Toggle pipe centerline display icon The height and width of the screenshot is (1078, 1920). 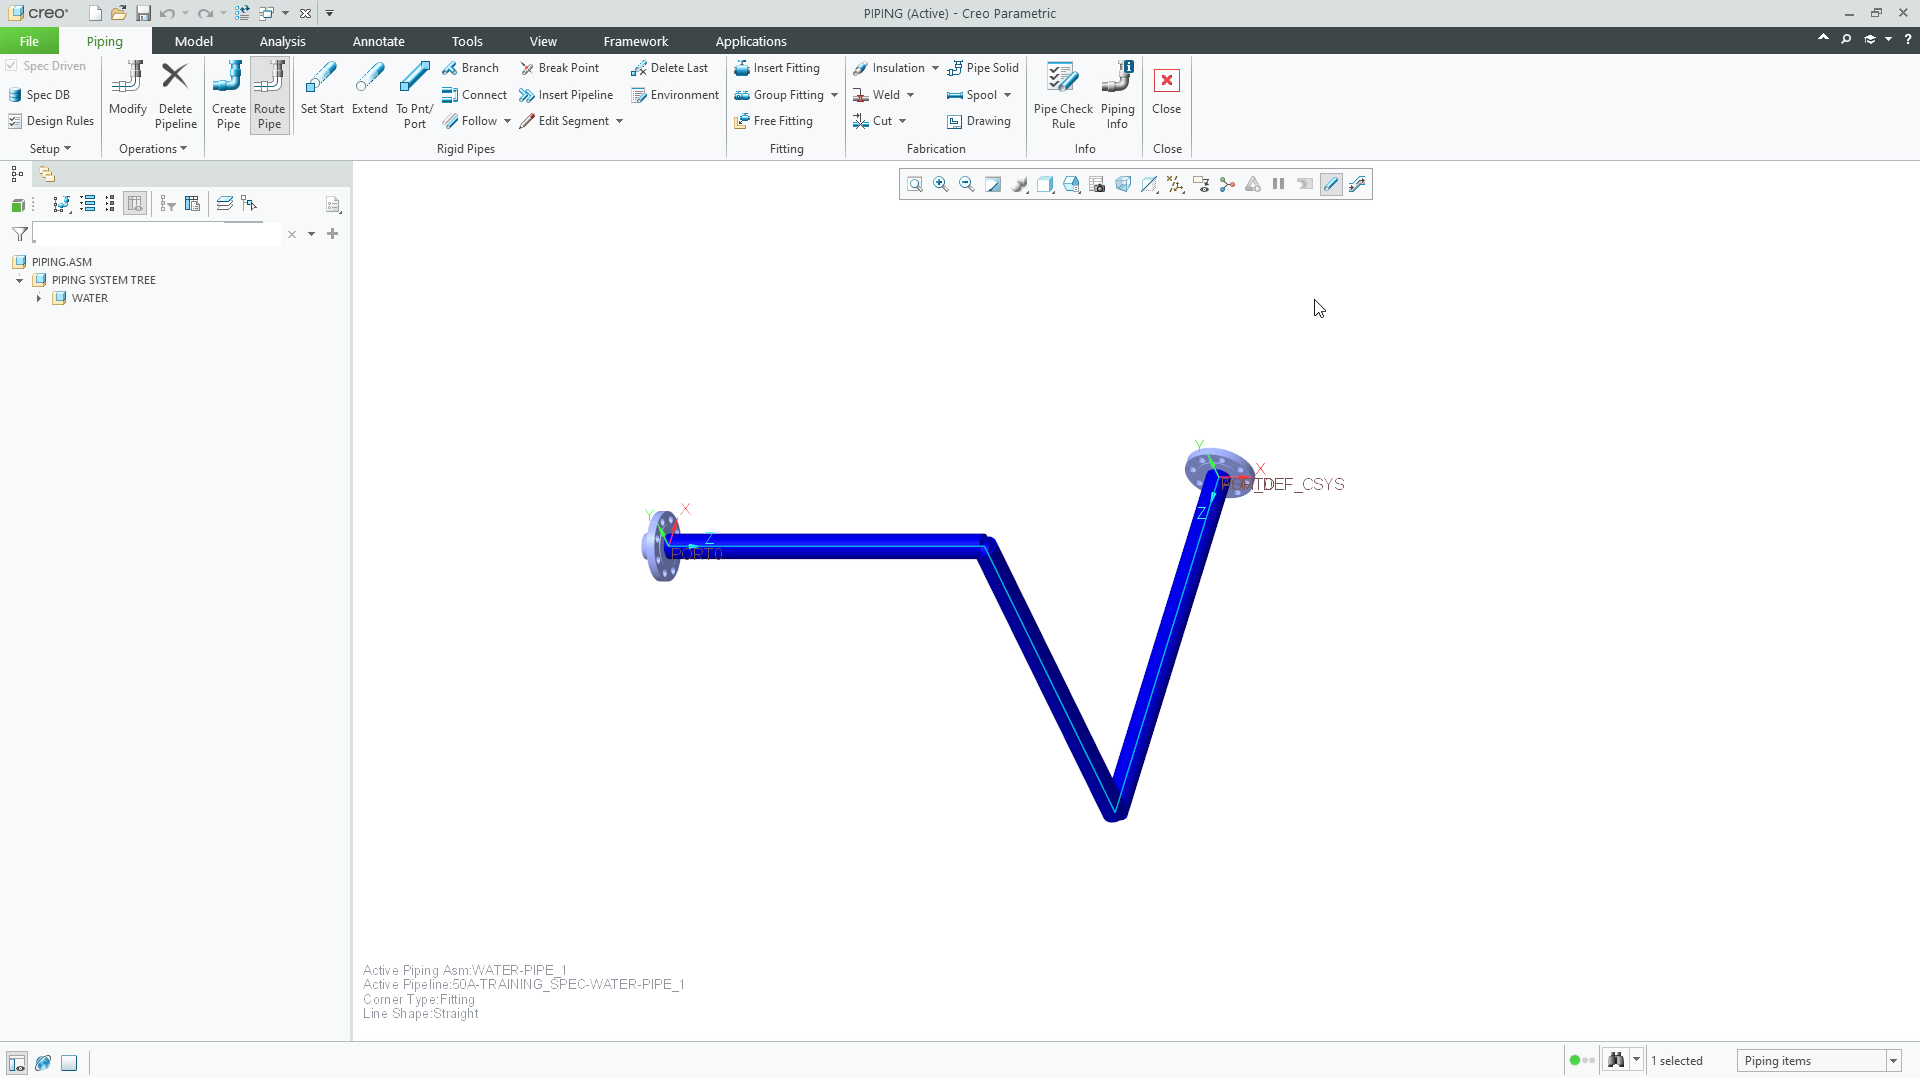coord(1330,184)
